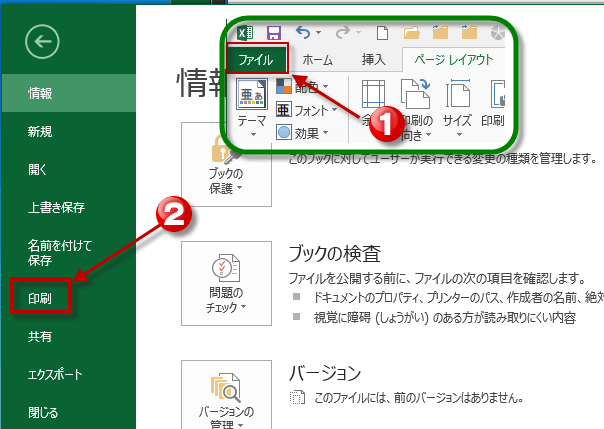
Task: Click 閉じる in the sidebar
Action: [69, 412]
